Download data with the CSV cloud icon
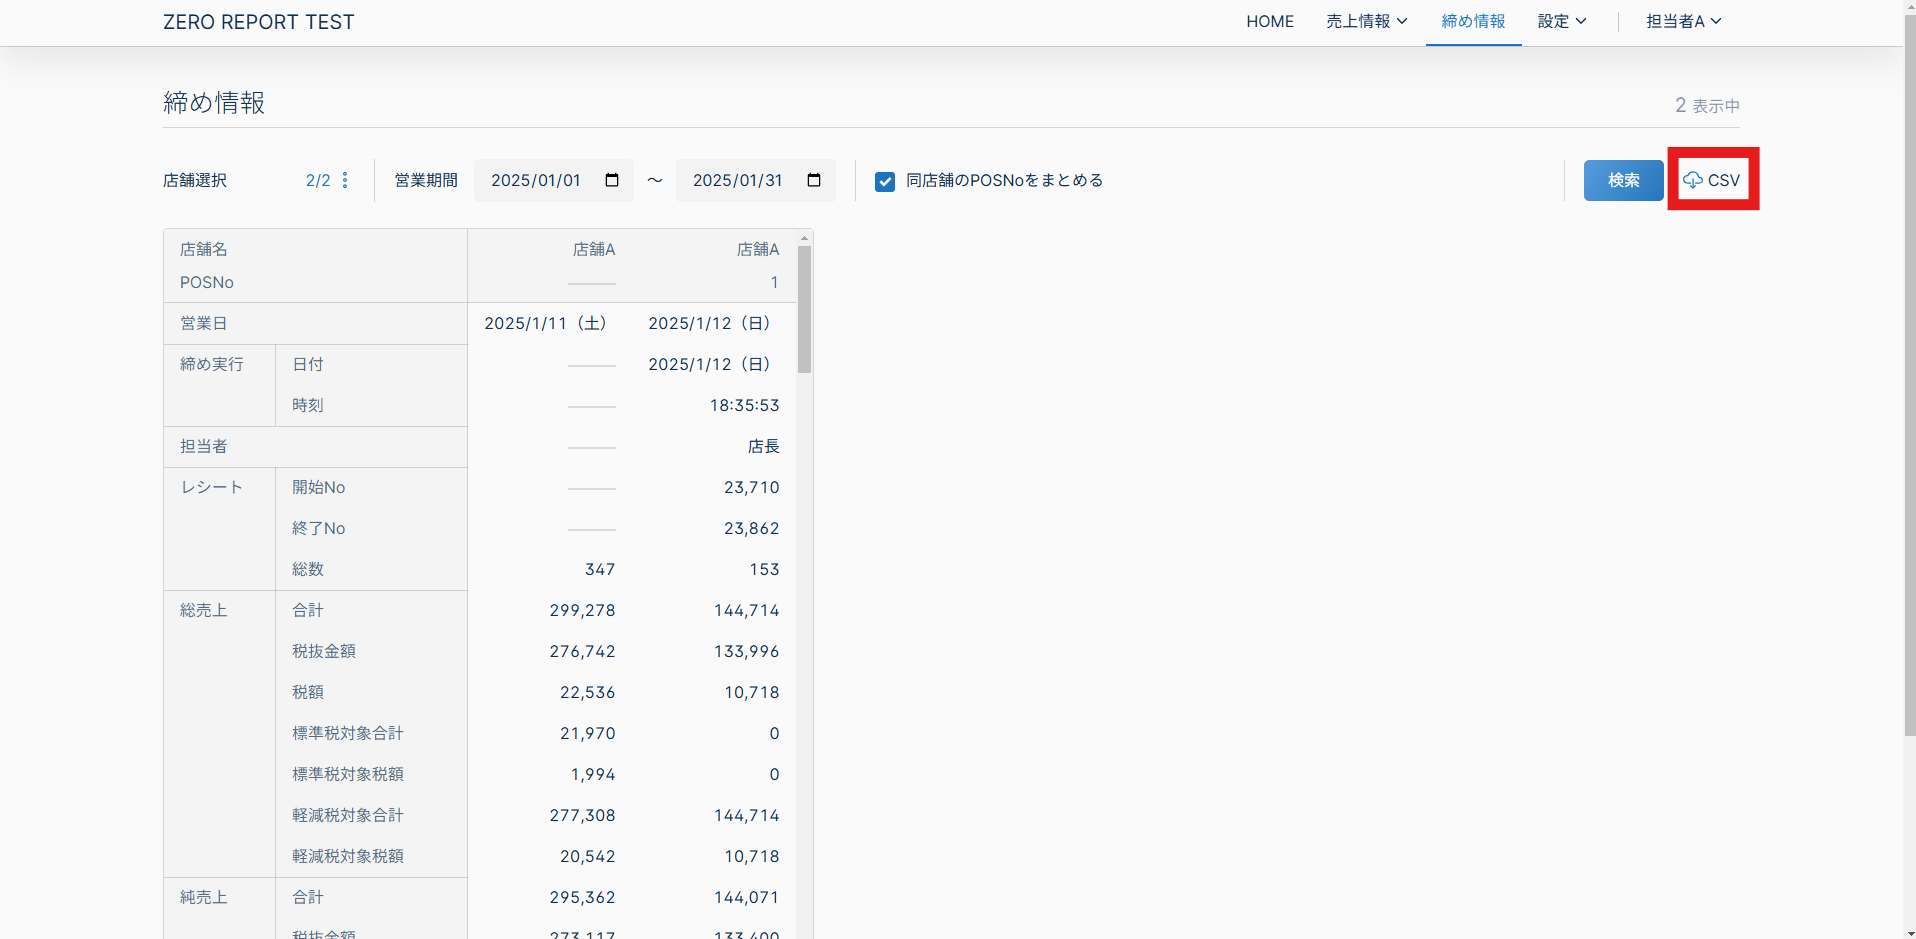This screenshot has width=1916, height=939. point(1712,180)
